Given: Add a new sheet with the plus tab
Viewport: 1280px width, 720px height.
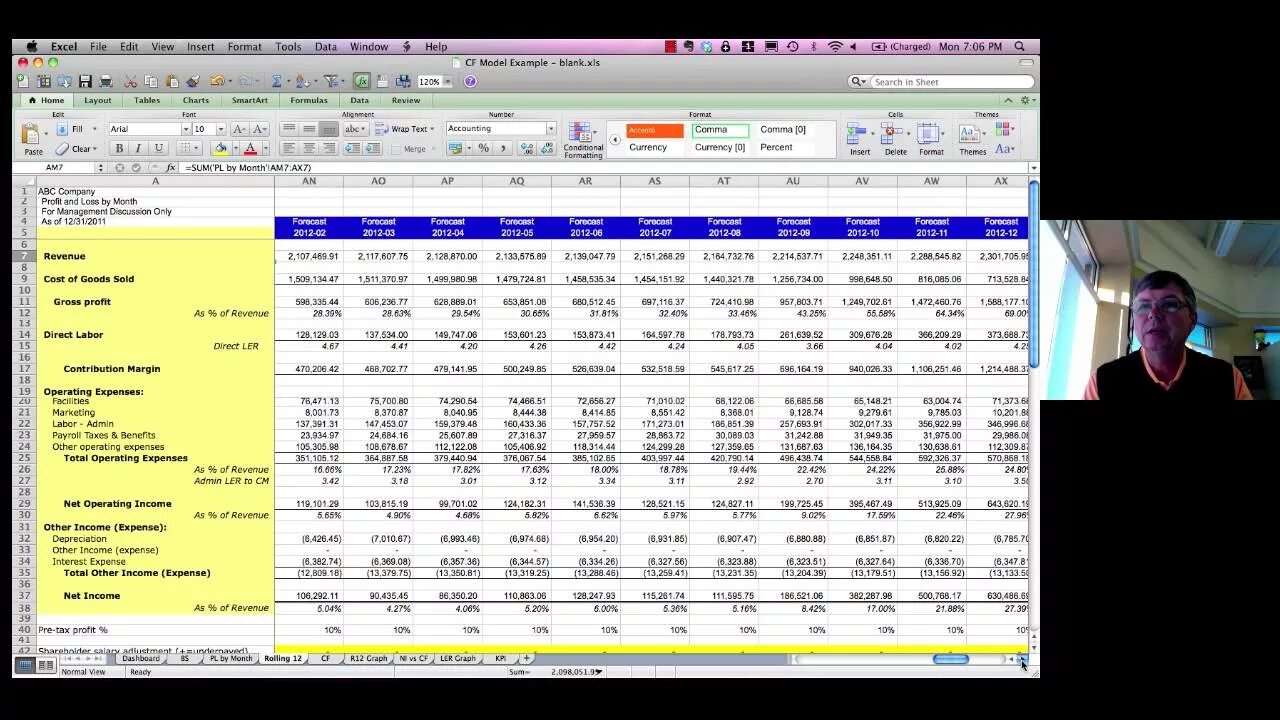Looking at the screenshot, I should tap(527, 659).
